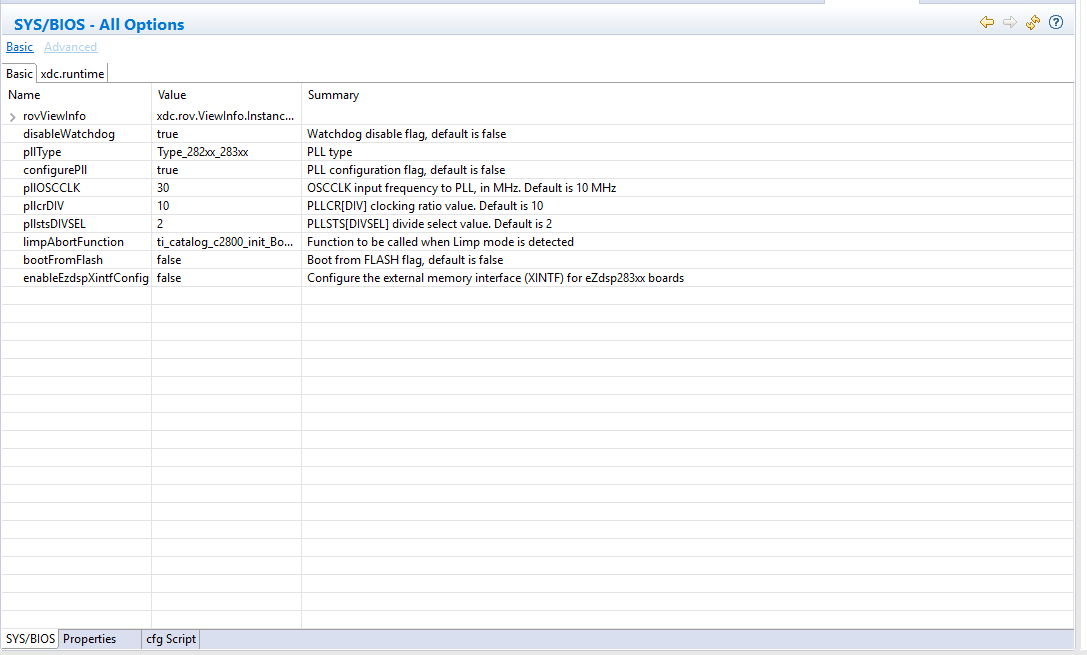The height and width of the screenshot is (655, 1087).
Task: Edit the configurePll value true
Action: tap(226, 170)
